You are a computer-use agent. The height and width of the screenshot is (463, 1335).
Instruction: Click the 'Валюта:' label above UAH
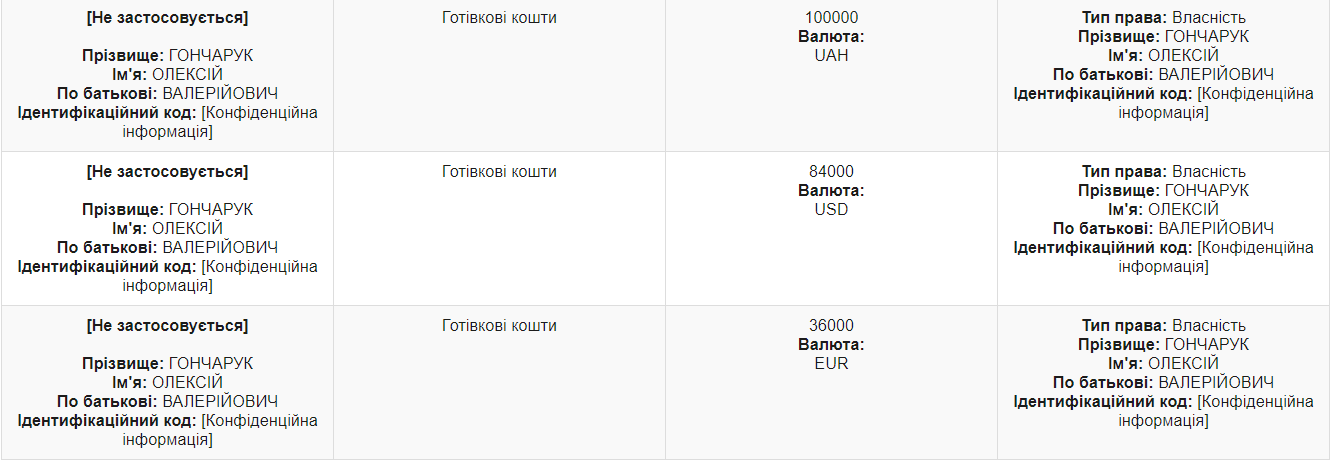[831, 37]
